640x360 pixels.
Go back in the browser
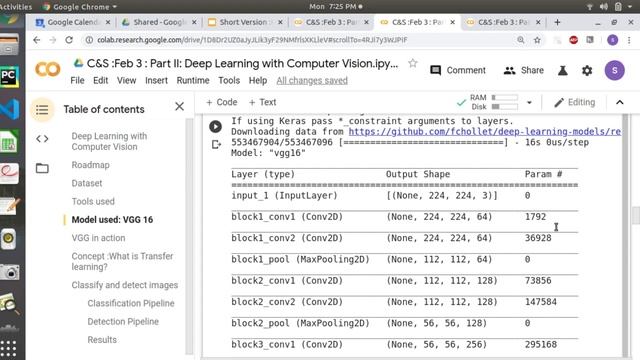coord(37,40)
